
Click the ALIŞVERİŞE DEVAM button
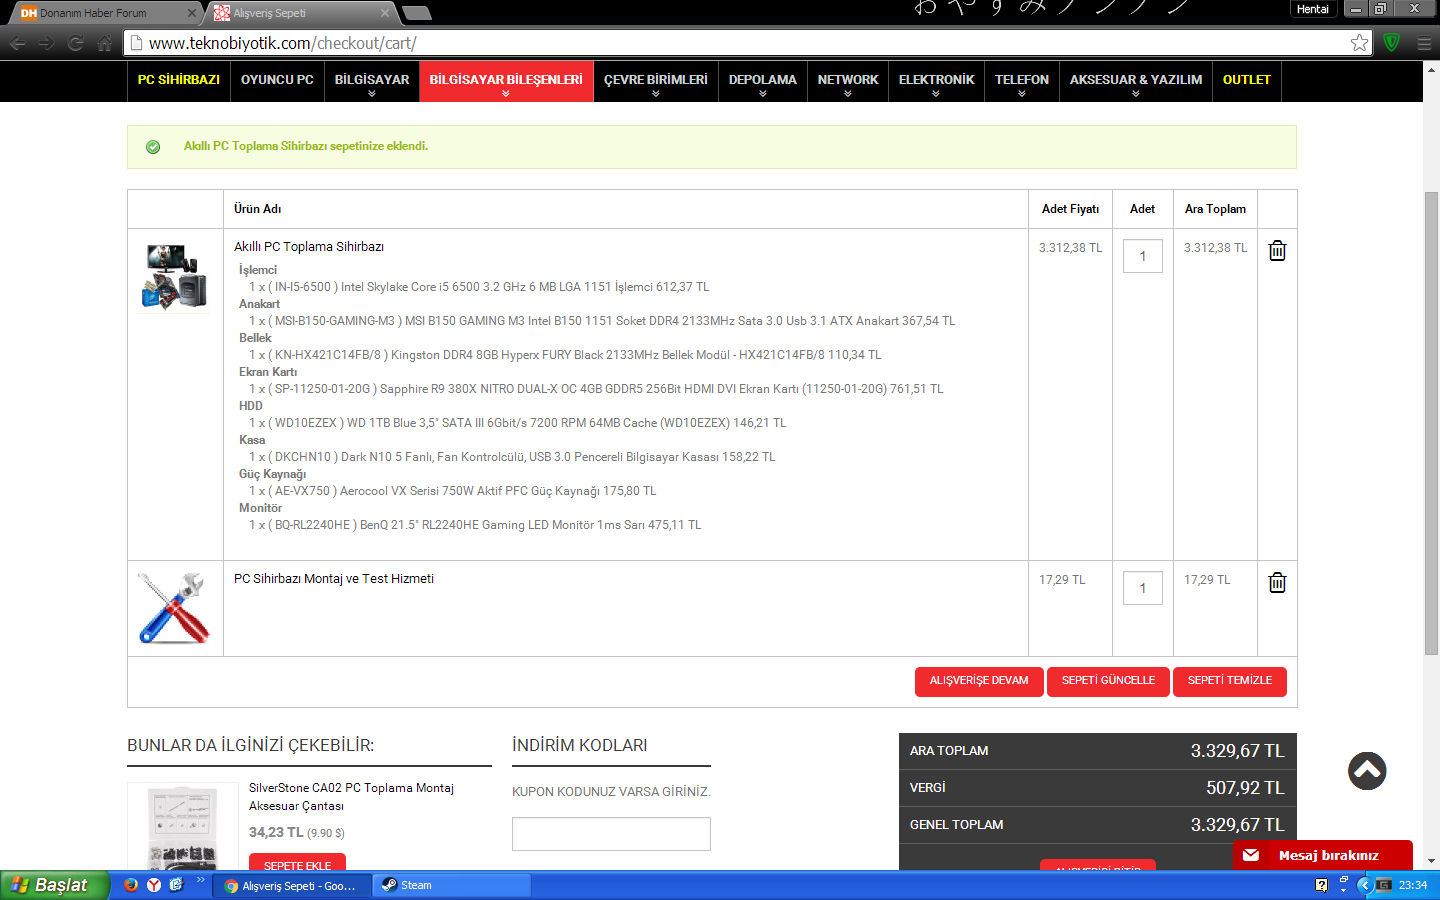point(978,681)
